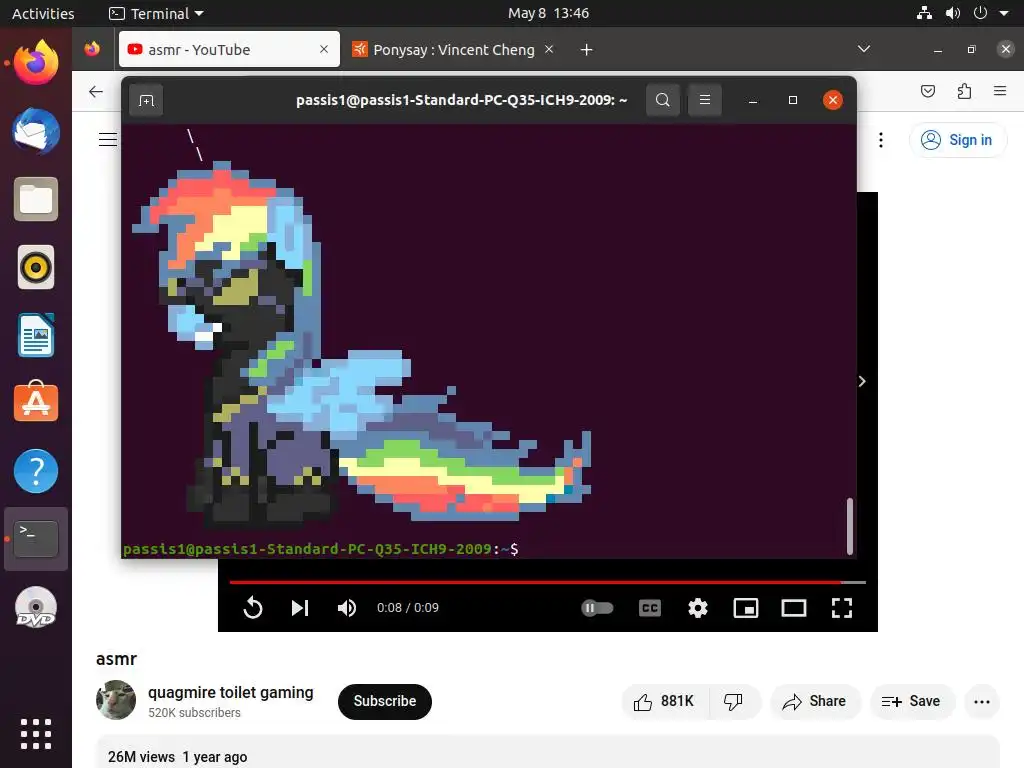Close the asmr - YouTube tab

(x=323, y=50)
